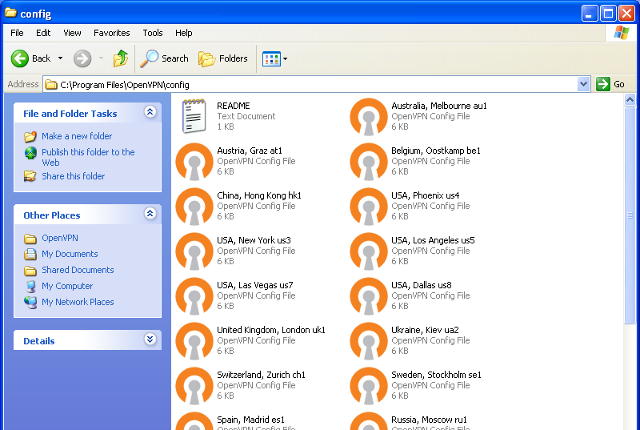Expand the Address bar dropdown

click(584, 84)
